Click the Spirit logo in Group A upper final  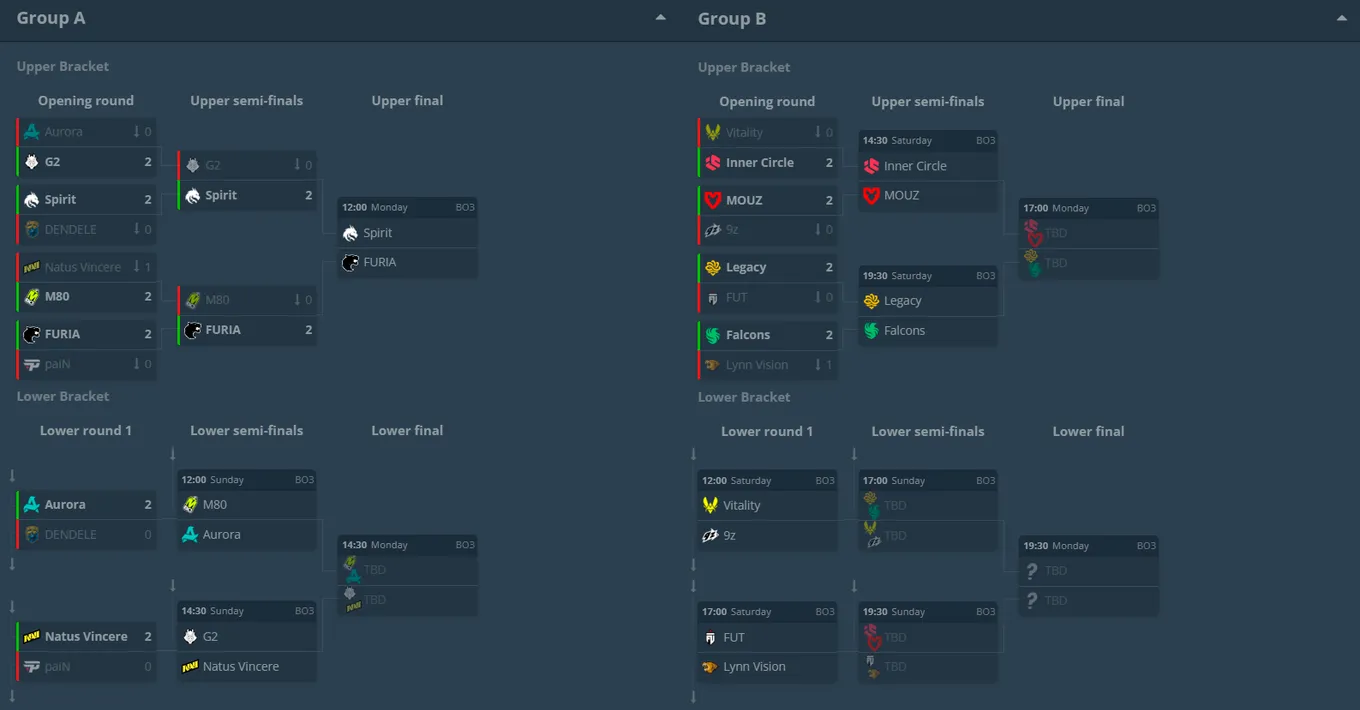(x=350, y=233)
